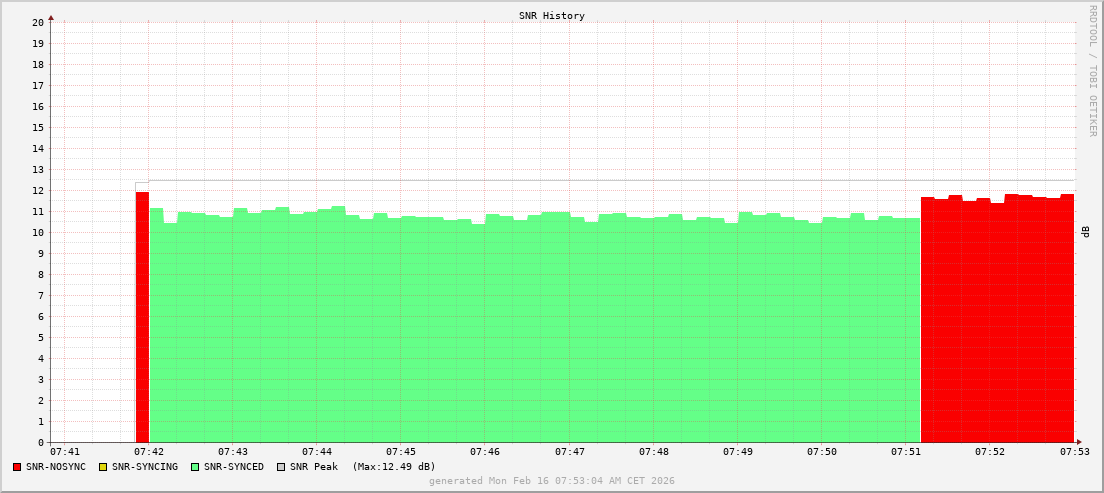Select the narrow red bar near 07:42
The height and width of the screenshot is (493, 1104).
[142, 320]
